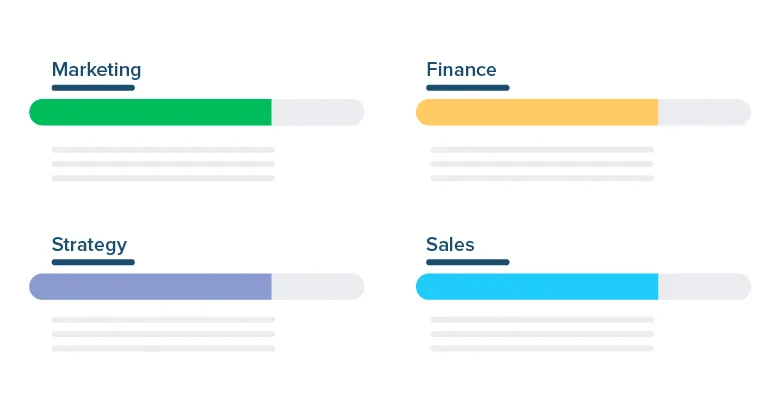The height and width of the screenshot is (399, 781).
Task: Click the Marketing heading
Action: [x=96, y=70]
